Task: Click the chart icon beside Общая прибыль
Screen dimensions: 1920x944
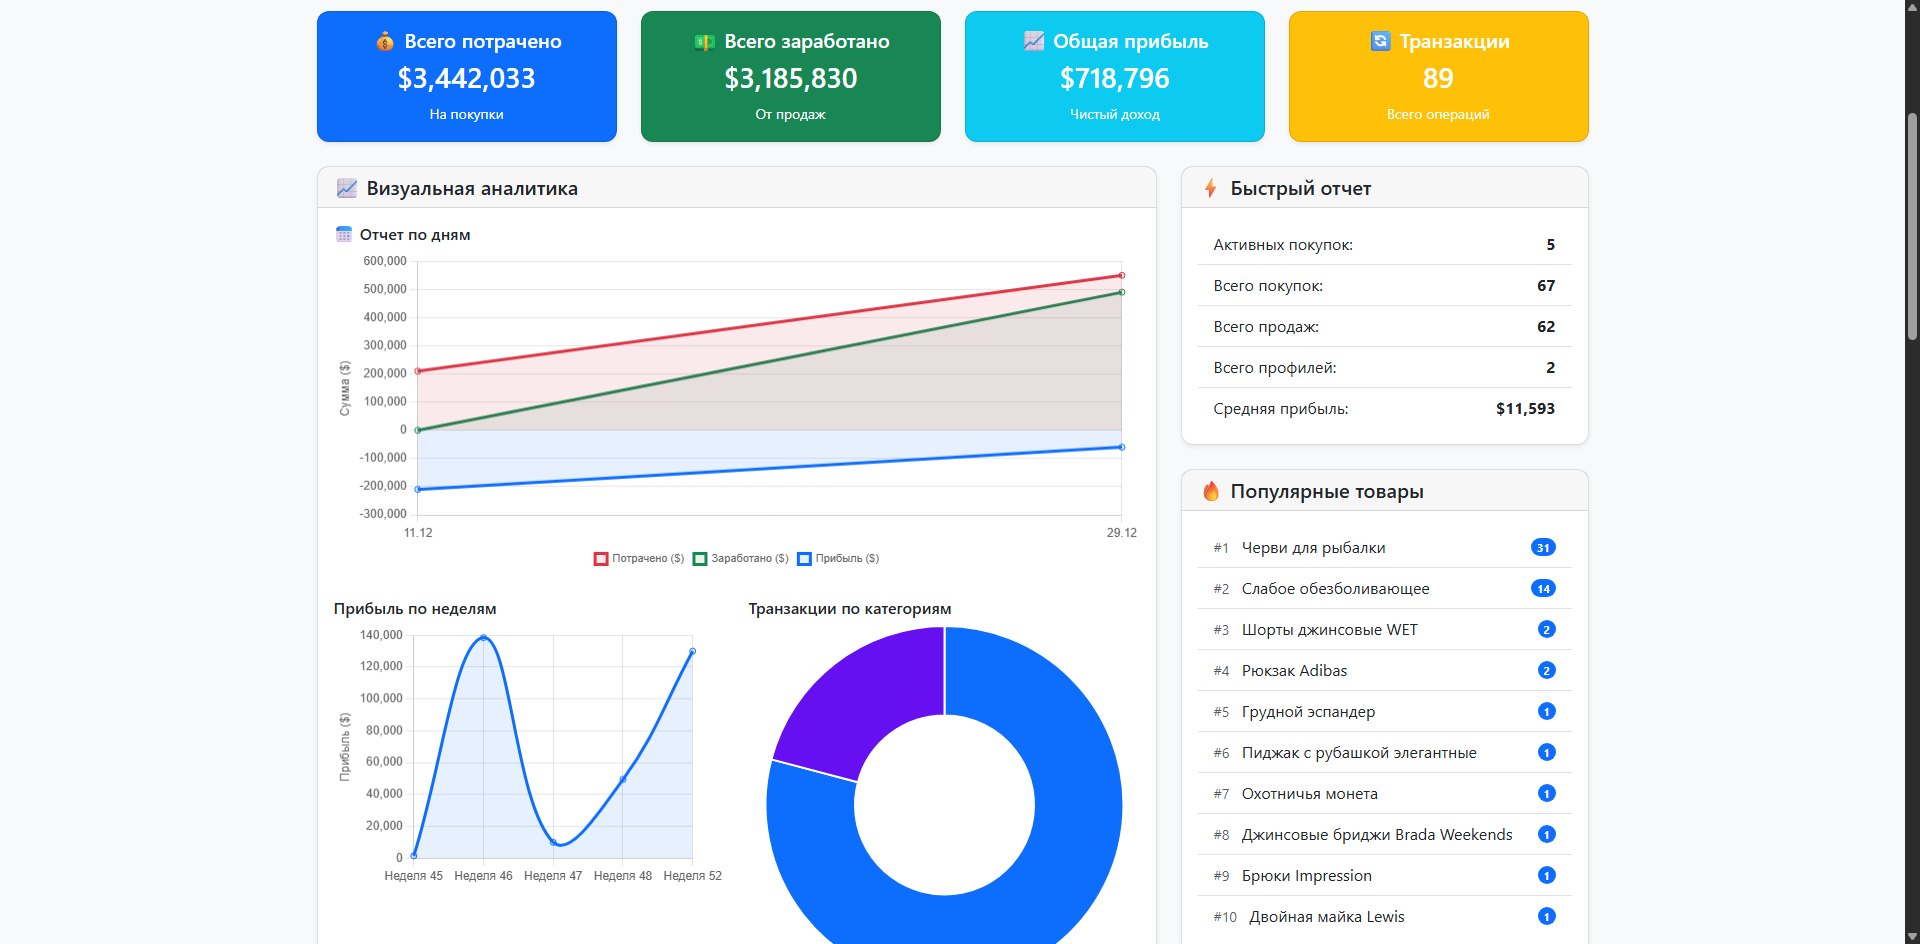Action: point(1034,41)
